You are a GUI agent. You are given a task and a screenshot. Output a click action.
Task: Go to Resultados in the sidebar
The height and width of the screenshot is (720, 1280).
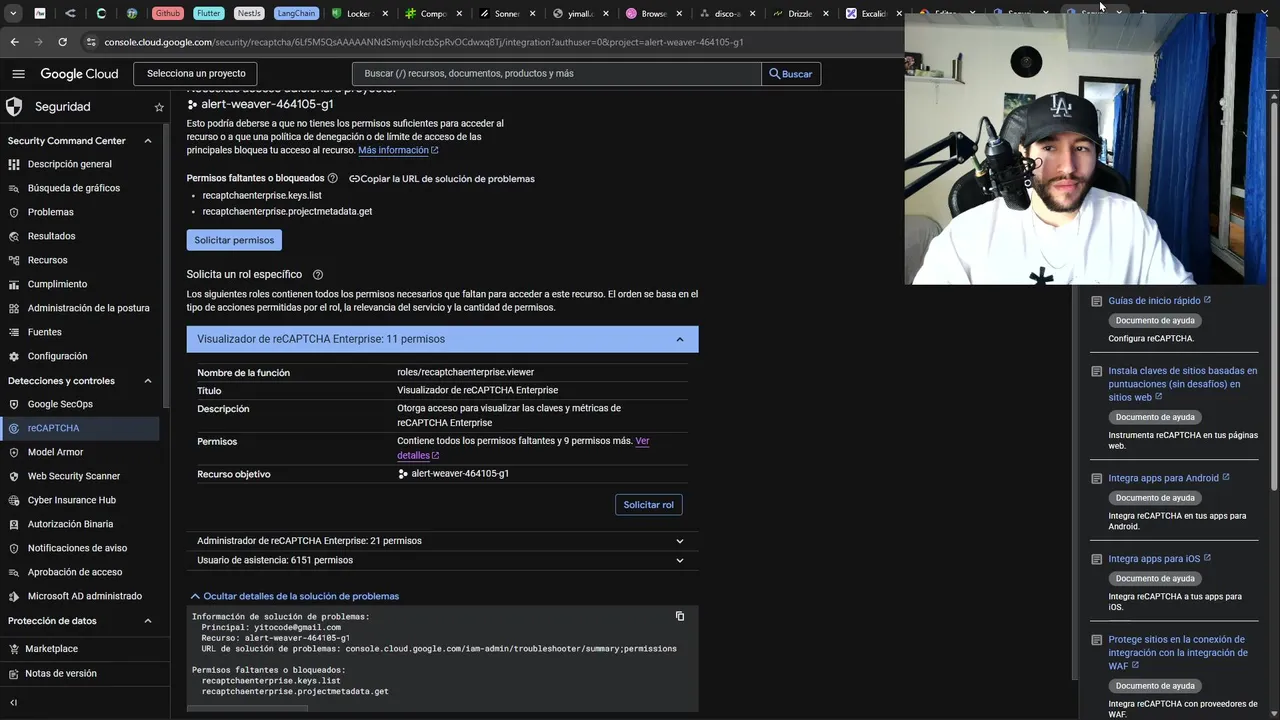(80, 236)
